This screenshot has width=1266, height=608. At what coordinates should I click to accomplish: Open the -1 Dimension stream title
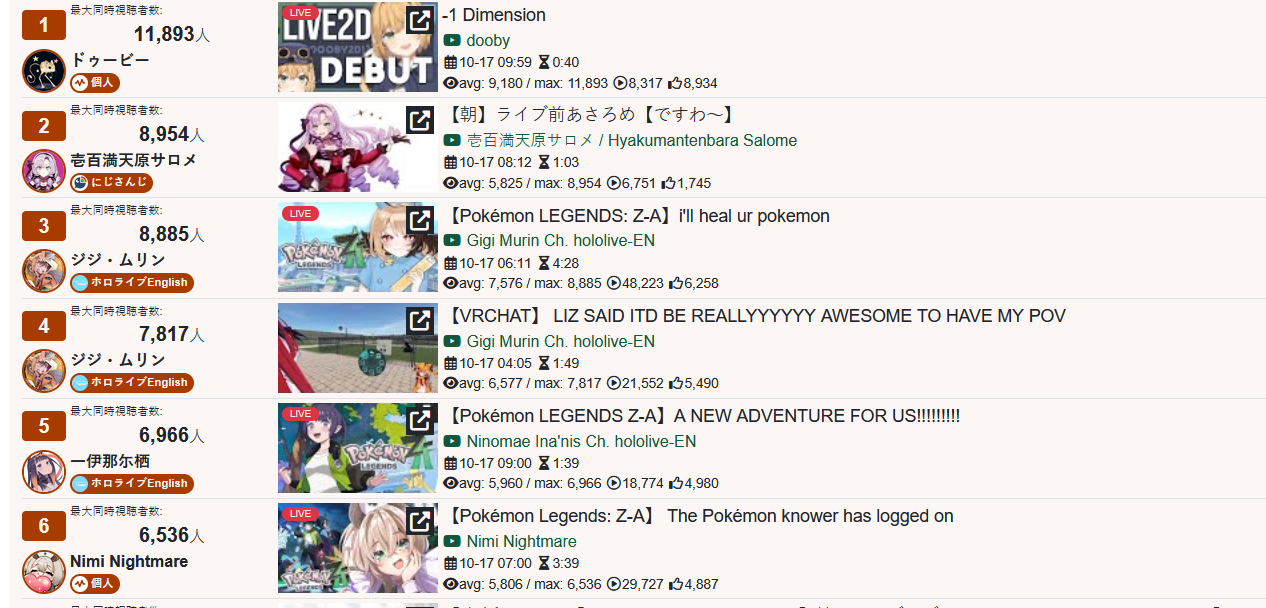click(x=494, y=15)
